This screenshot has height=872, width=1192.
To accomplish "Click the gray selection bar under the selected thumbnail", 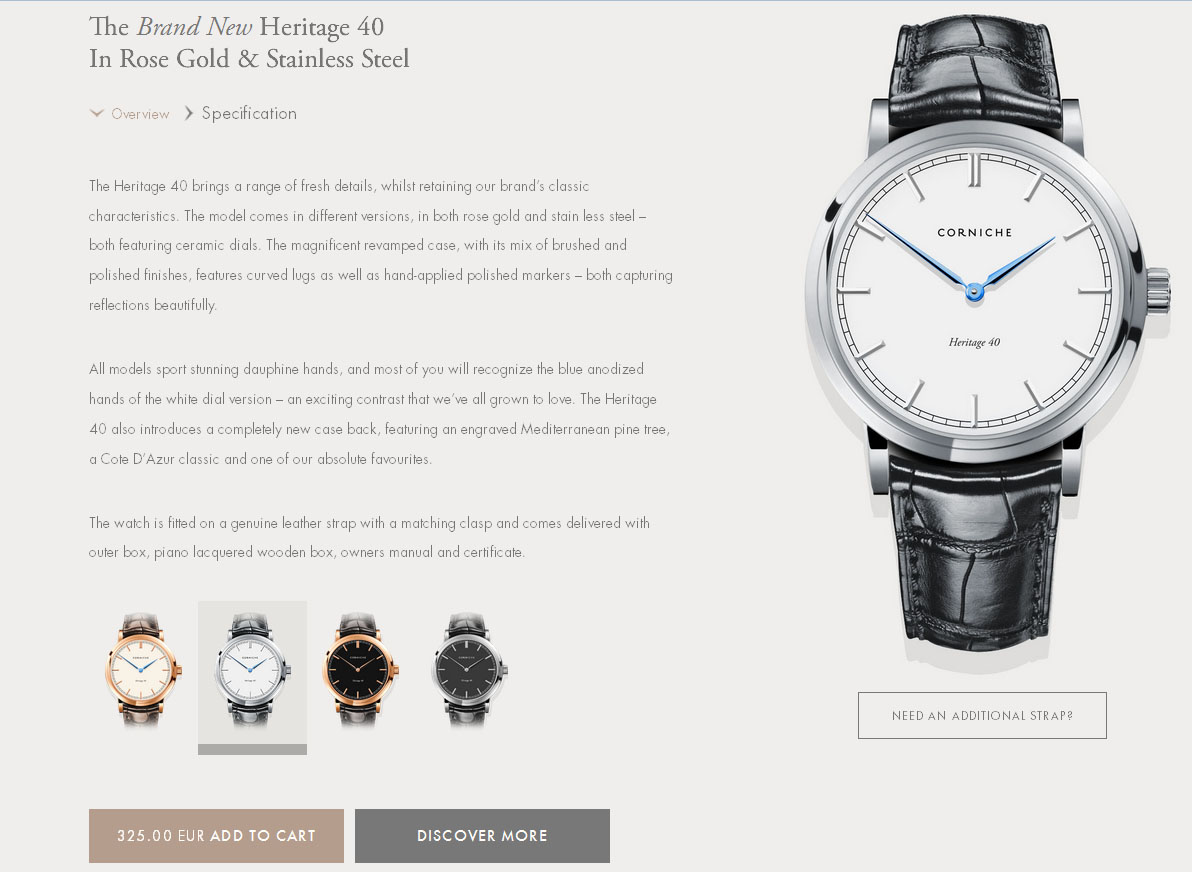I will pos(252,750).
